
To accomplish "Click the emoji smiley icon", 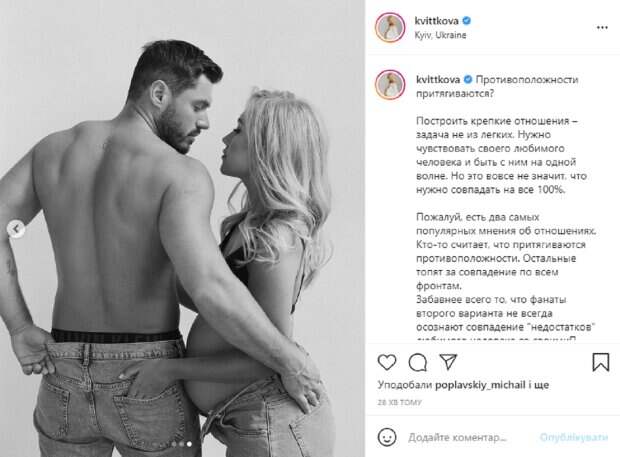I will coord(387,437).
